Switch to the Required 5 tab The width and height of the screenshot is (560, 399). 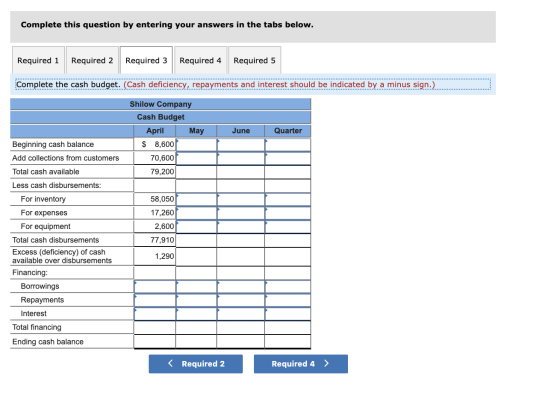click(254, 60)
